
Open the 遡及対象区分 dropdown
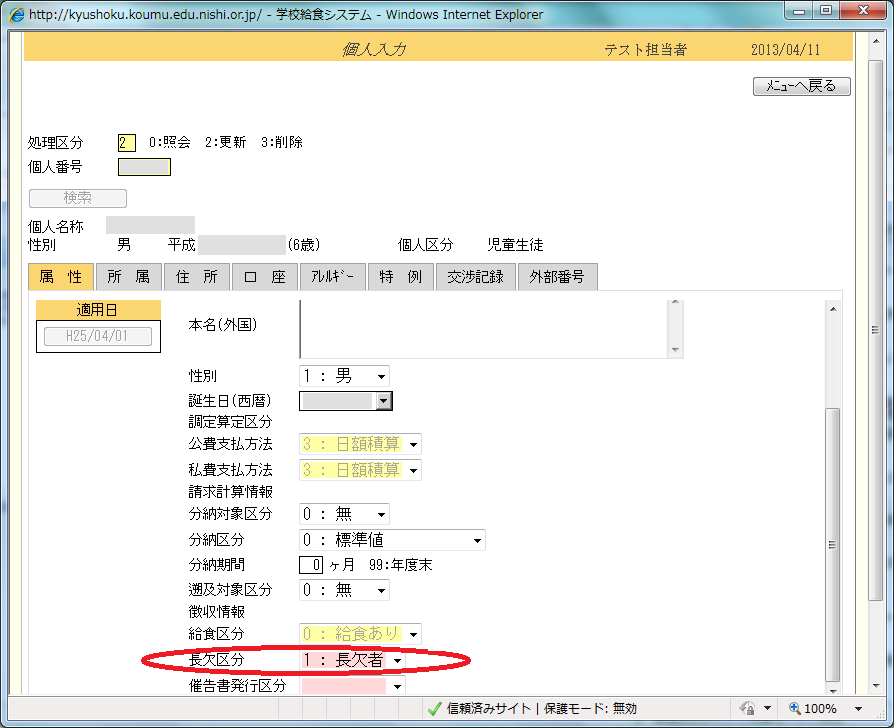[x=381, y=591]
